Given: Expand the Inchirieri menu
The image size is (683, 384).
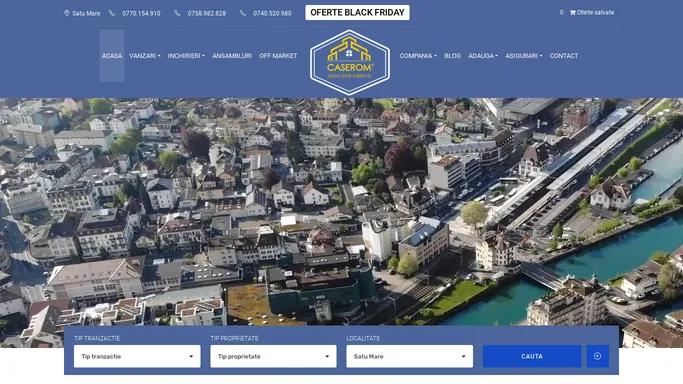Looking at the screenshot, I should pyautogui.click(x=186, y=56).
